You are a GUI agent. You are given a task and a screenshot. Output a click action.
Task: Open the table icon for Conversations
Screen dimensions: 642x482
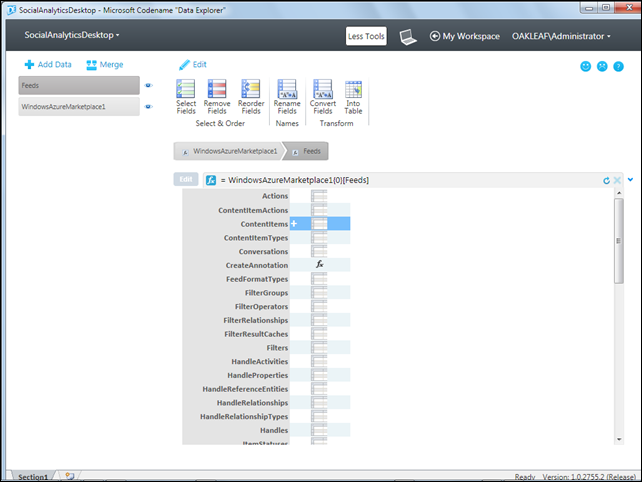319,251
